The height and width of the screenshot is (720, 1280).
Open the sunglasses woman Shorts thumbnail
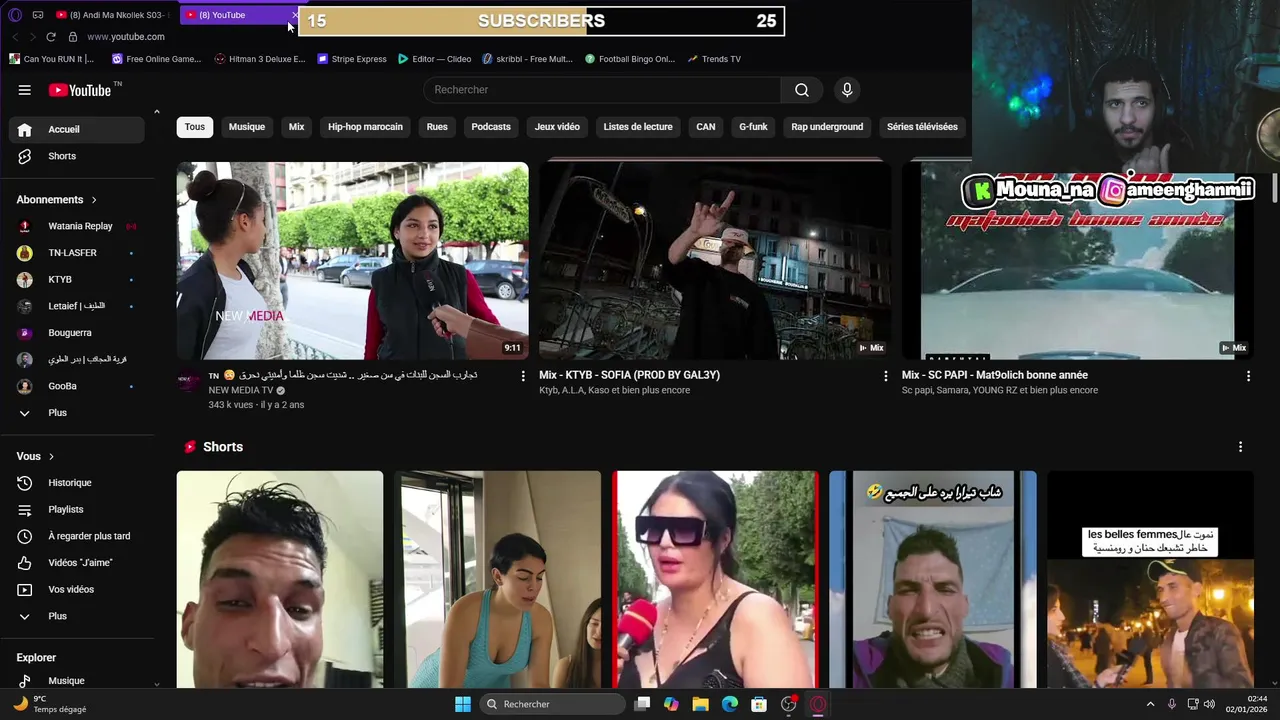point(716,580)
